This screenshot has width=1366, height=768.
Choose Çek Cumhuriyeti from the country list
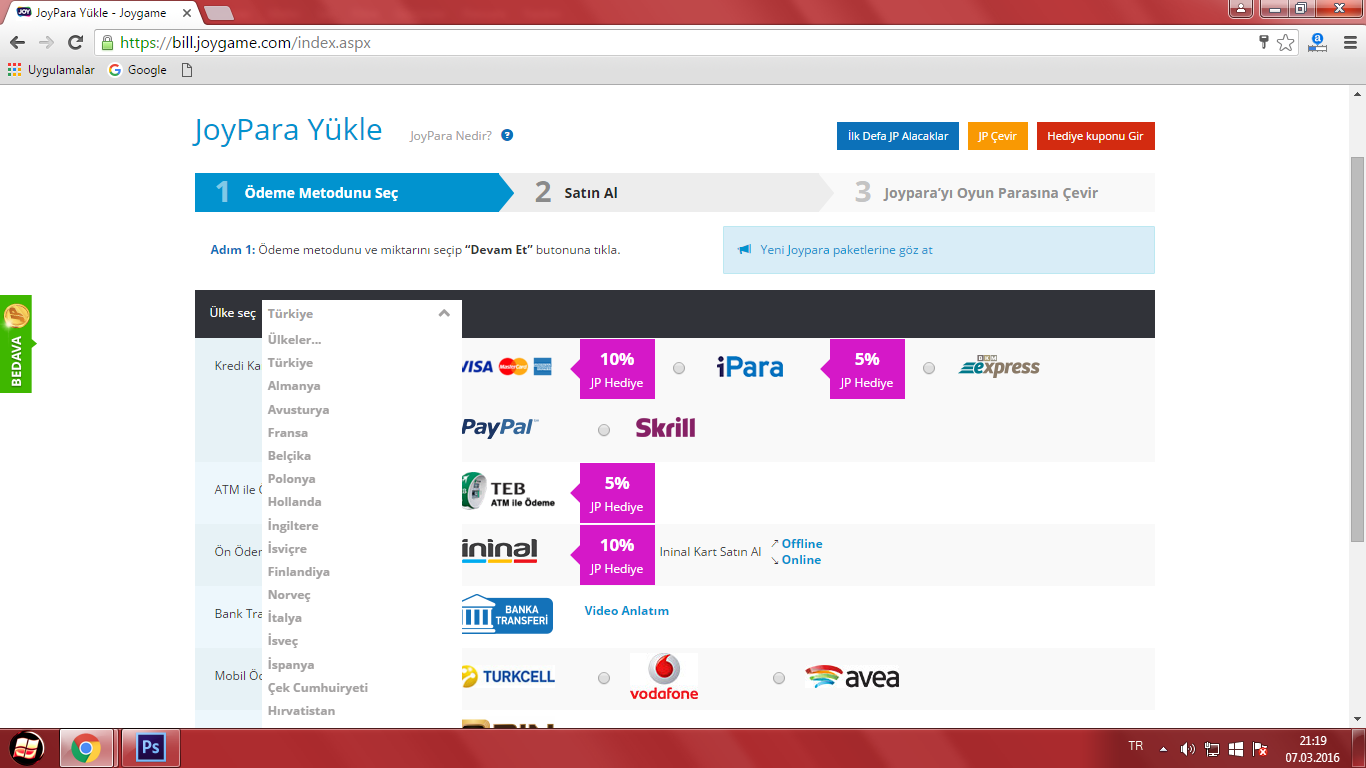[318, 688]
